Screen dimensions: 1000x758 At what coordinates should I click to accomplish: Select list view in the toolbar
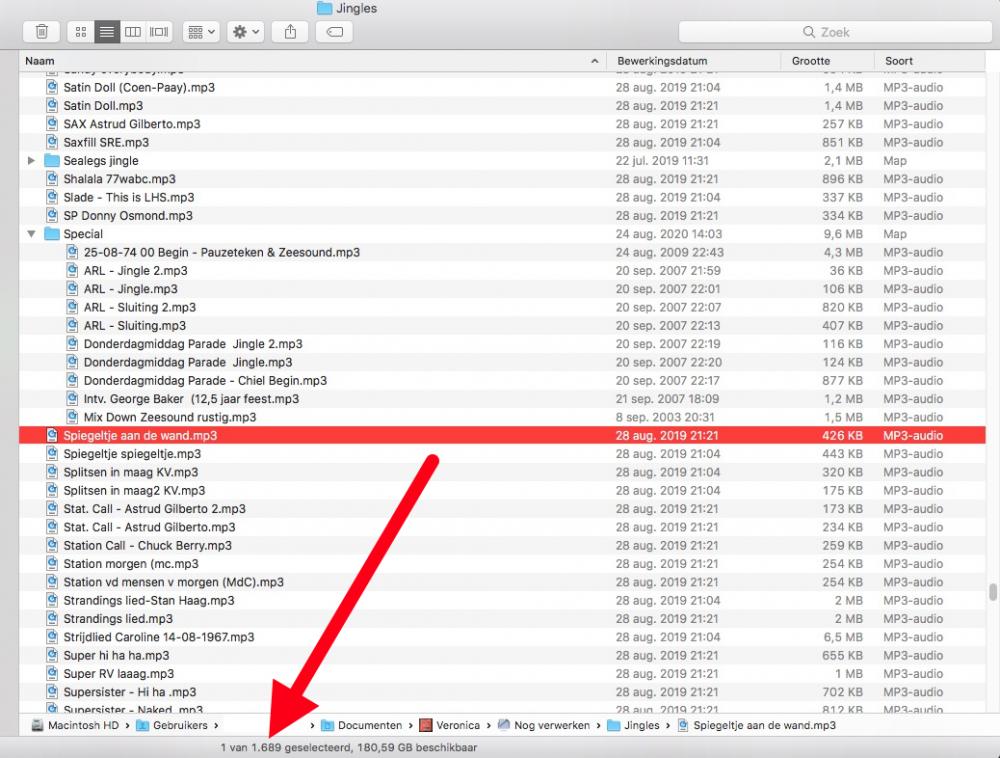point(105,31)
